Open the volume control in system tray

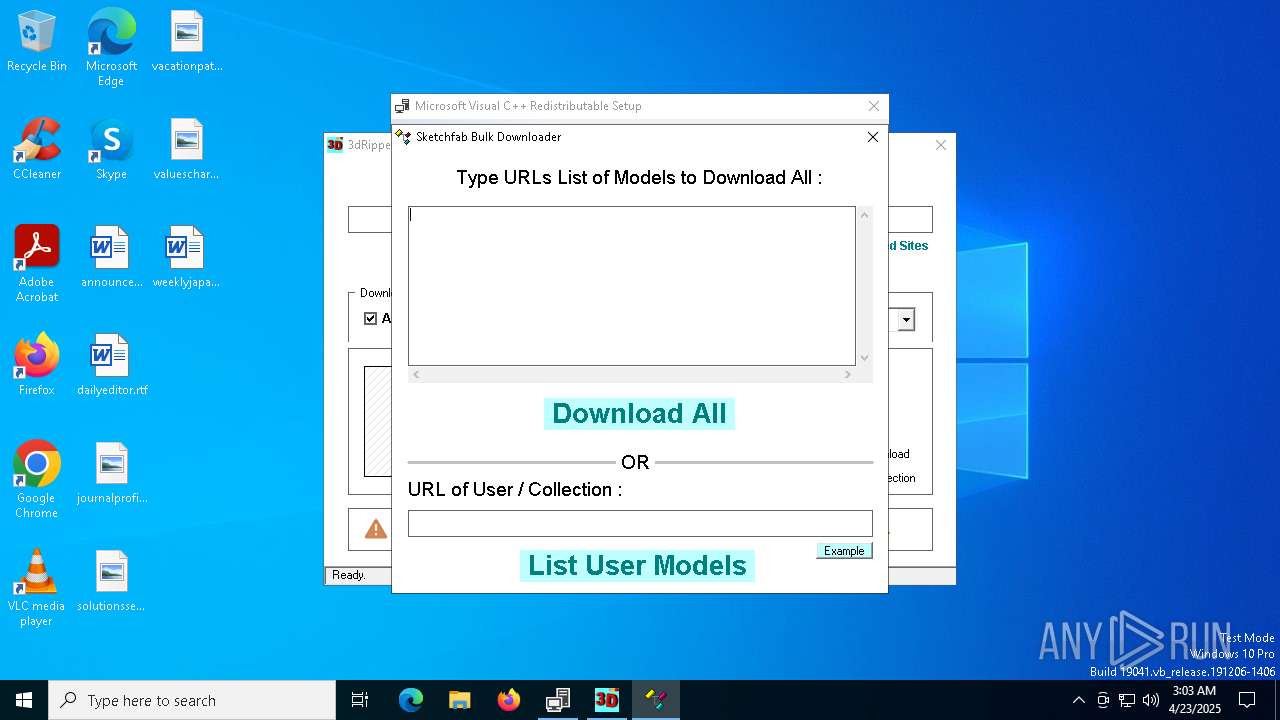click(1151, 700)
